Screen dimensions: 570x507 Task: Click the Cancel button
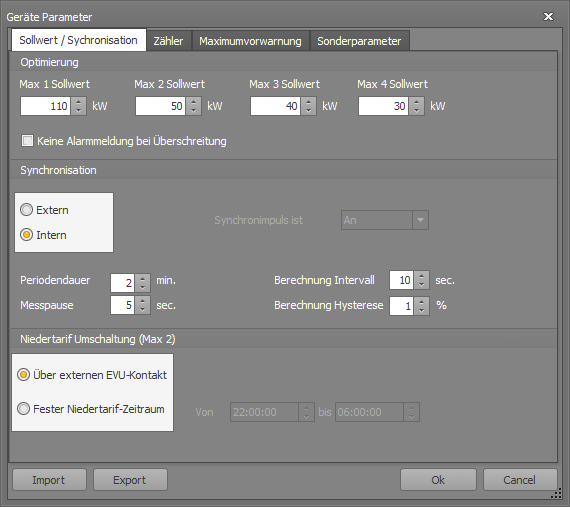pos(520,480)
